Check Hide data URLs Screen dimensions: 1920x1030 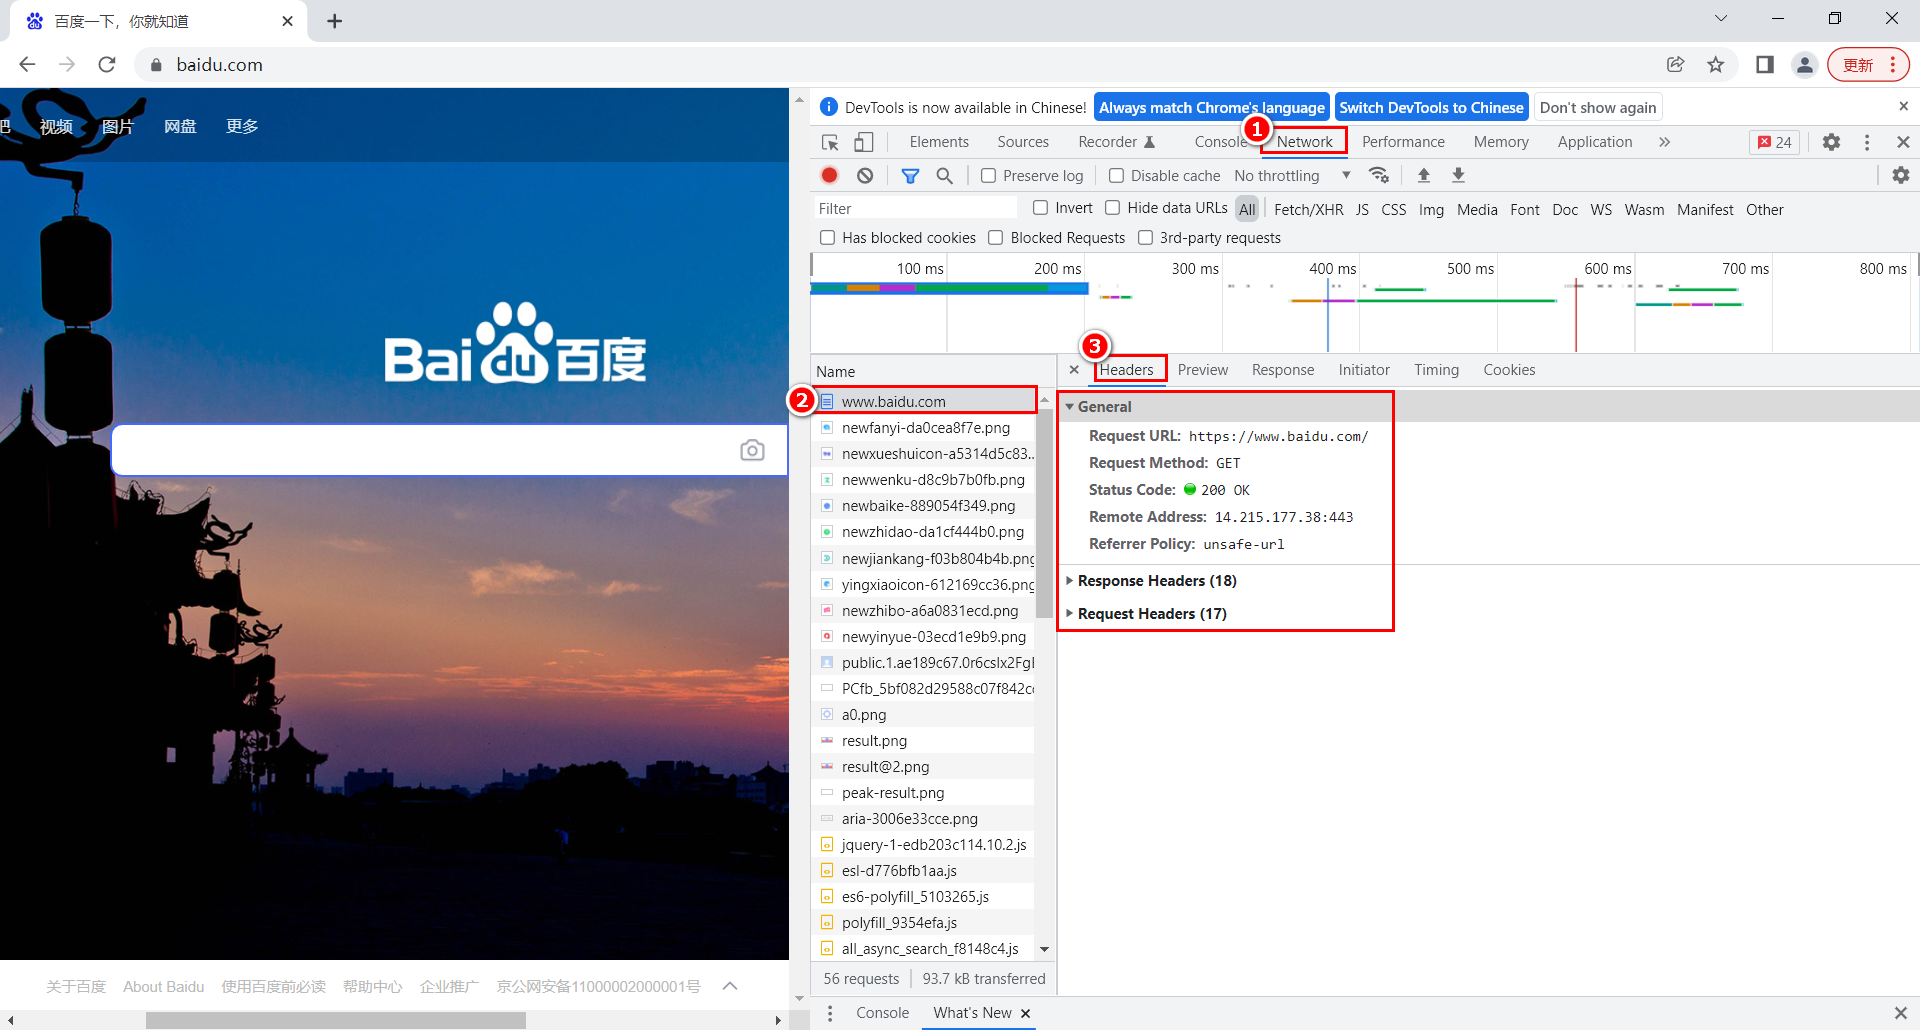[x=1112, y=207]
